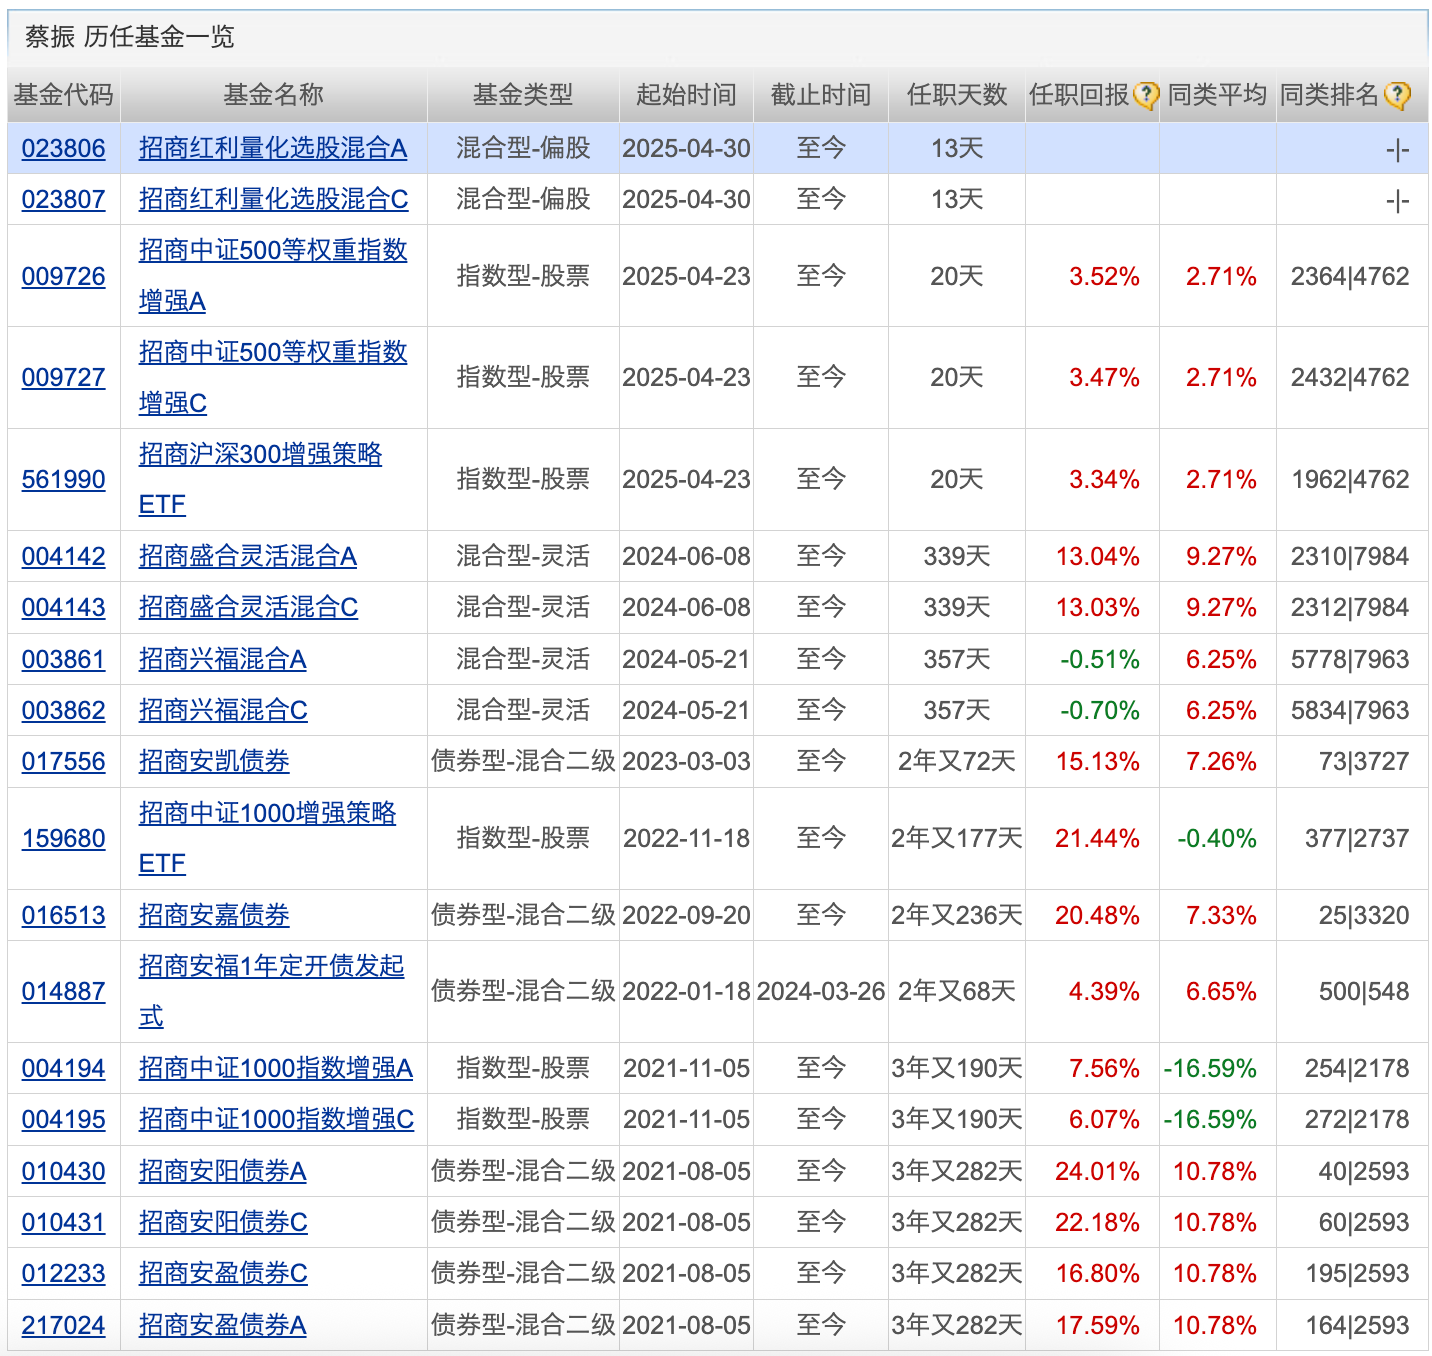The height and width of the screenshot is (1356, 1432).
Task: Open fund code 009727 link
Action: (x=63, y=378)
